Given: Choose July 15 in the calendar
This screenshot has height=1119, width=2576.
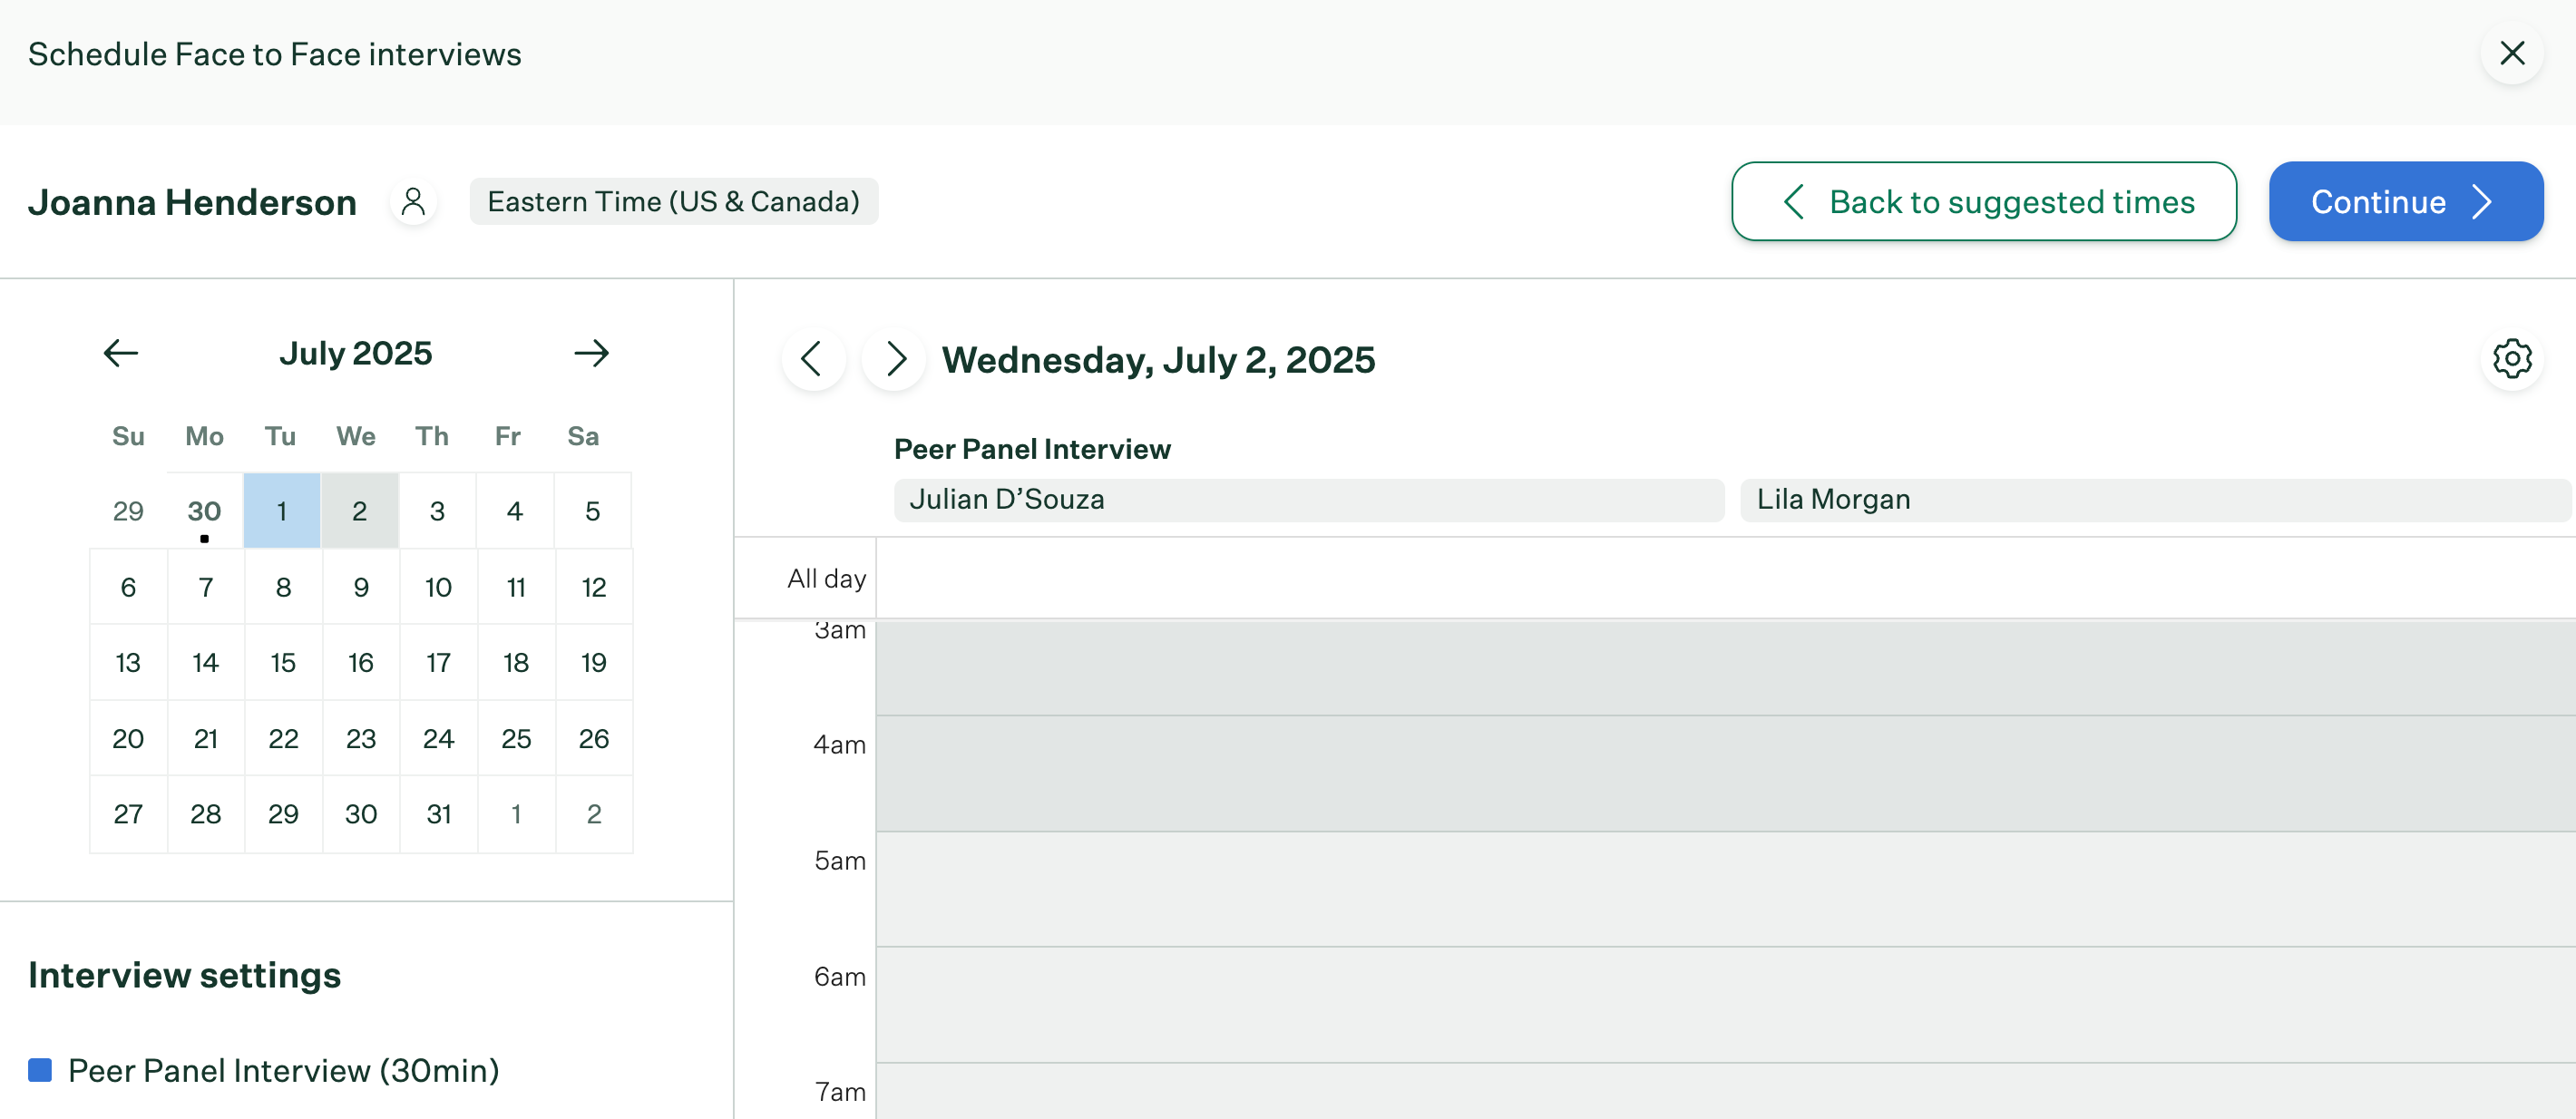Looking at the screenshot, I should point(283,663).
